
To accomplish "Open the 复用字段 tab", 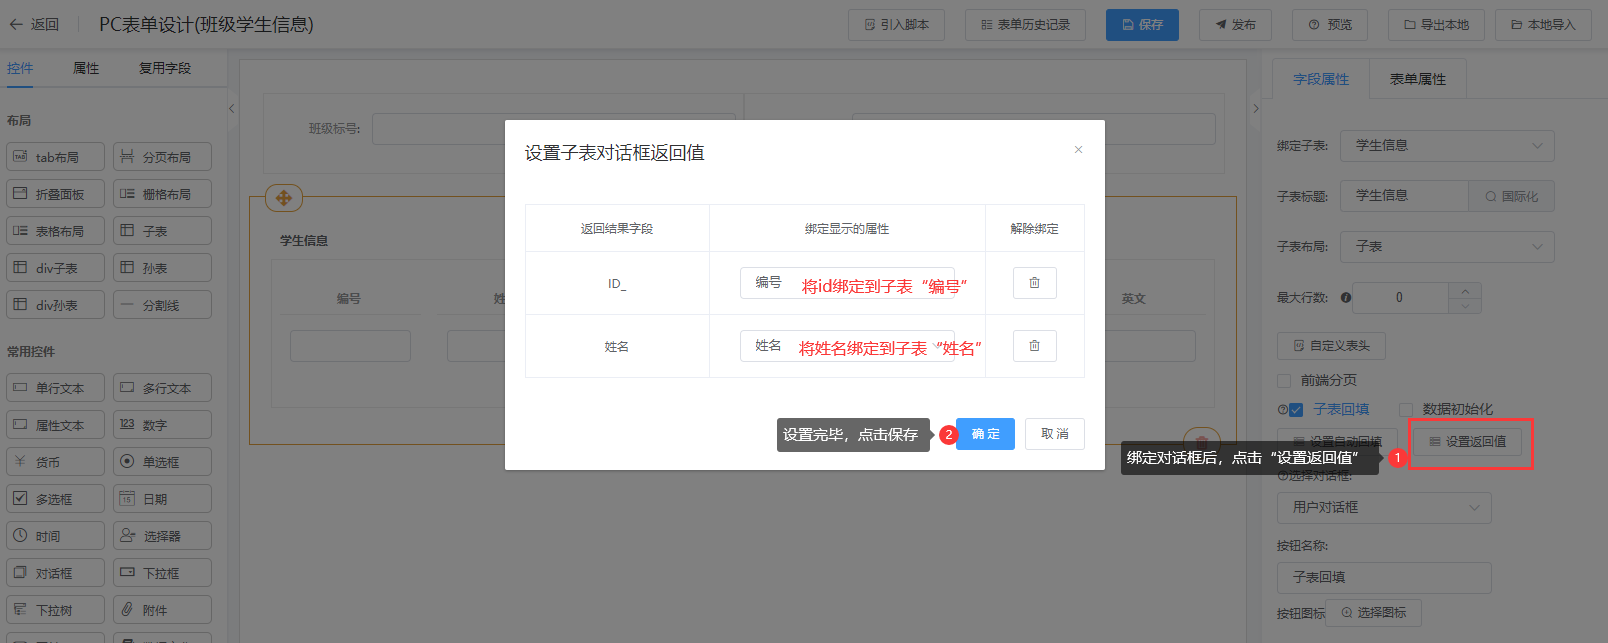I will (x=165, y=68).
